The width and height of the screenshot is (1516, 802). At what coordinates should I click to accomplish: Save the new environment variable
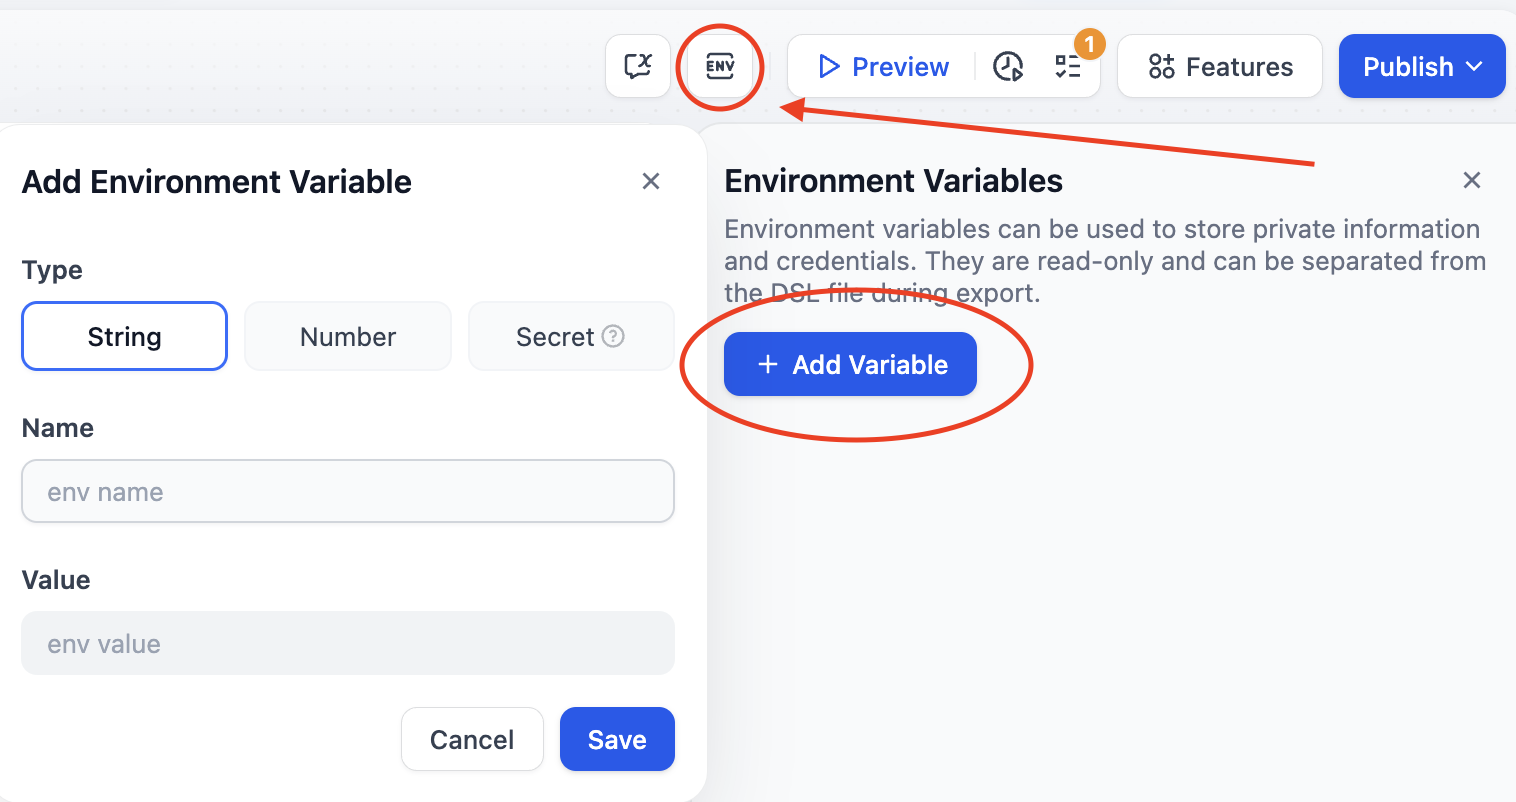[617, 740]
